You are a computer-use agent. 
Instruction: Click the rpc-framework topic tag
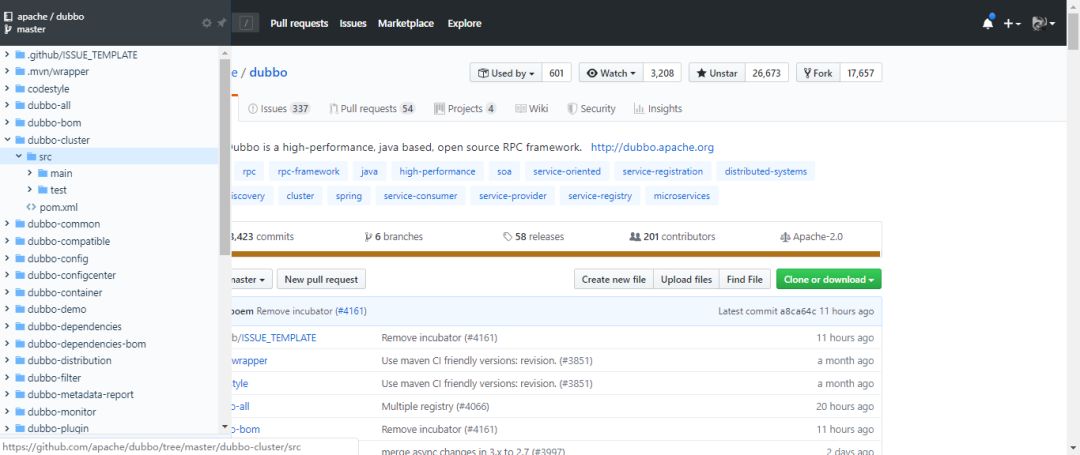[x=309, y=171]
